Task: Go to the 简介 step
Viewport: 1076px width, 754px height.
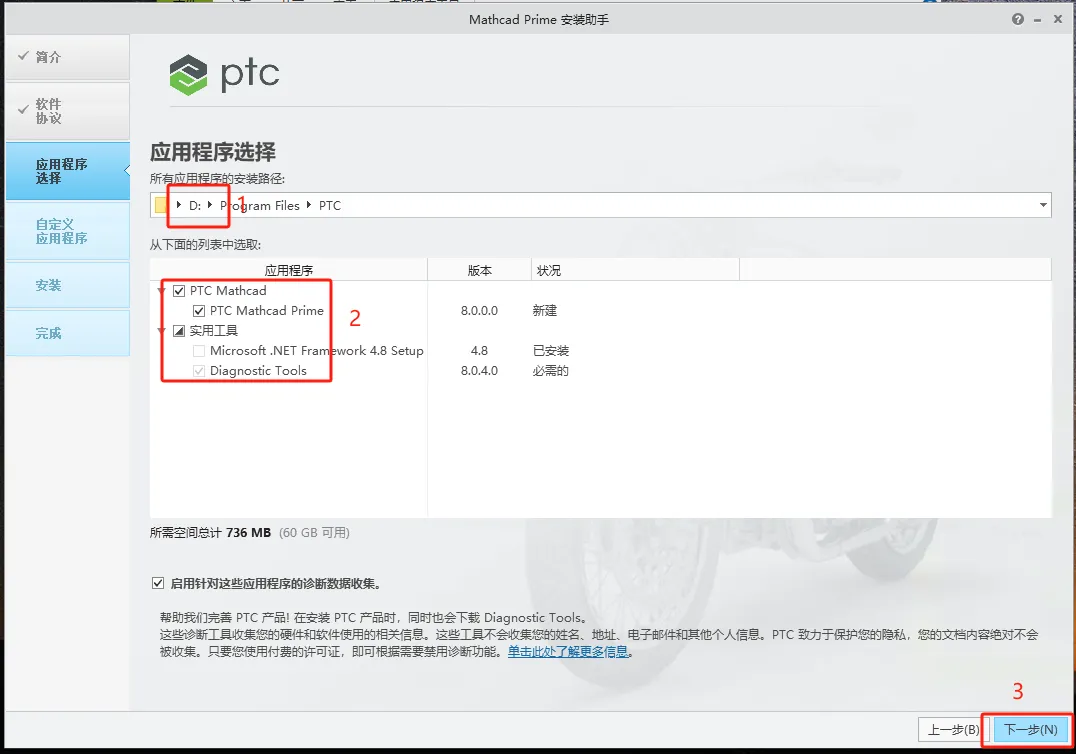Action: click(67, 57)
